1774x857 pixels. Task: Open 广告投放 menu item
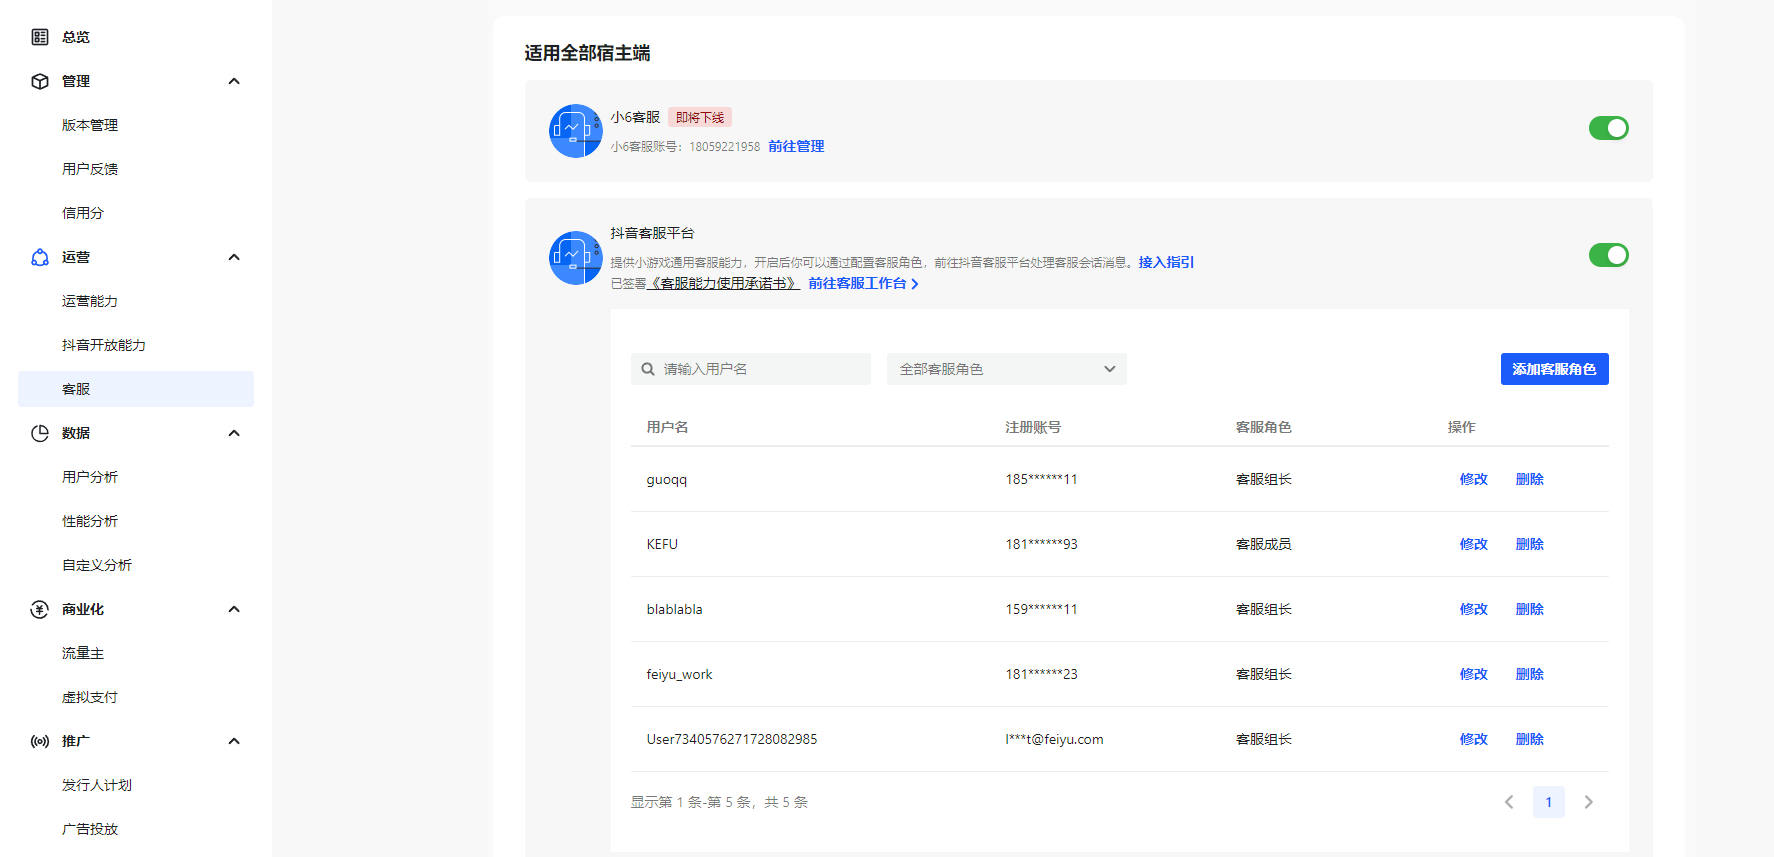tap(90, 829)
